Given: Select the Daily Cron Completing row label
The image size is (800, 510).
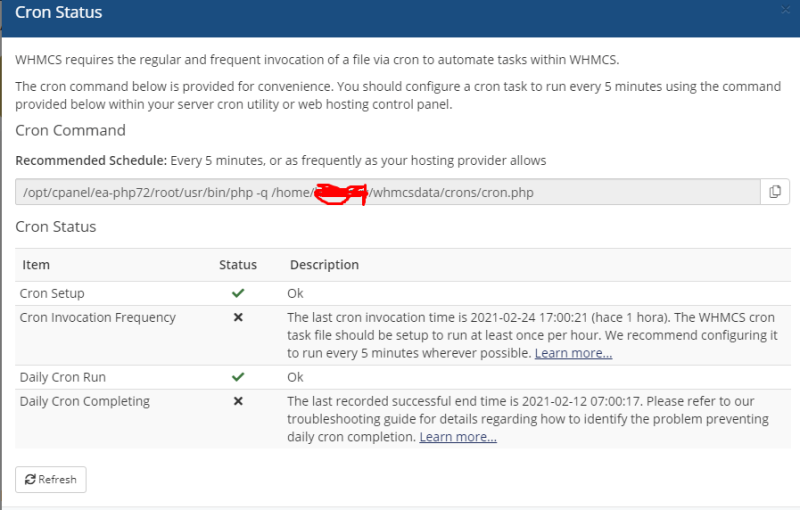Looking at the screenshot, I should tap(85, 402).
